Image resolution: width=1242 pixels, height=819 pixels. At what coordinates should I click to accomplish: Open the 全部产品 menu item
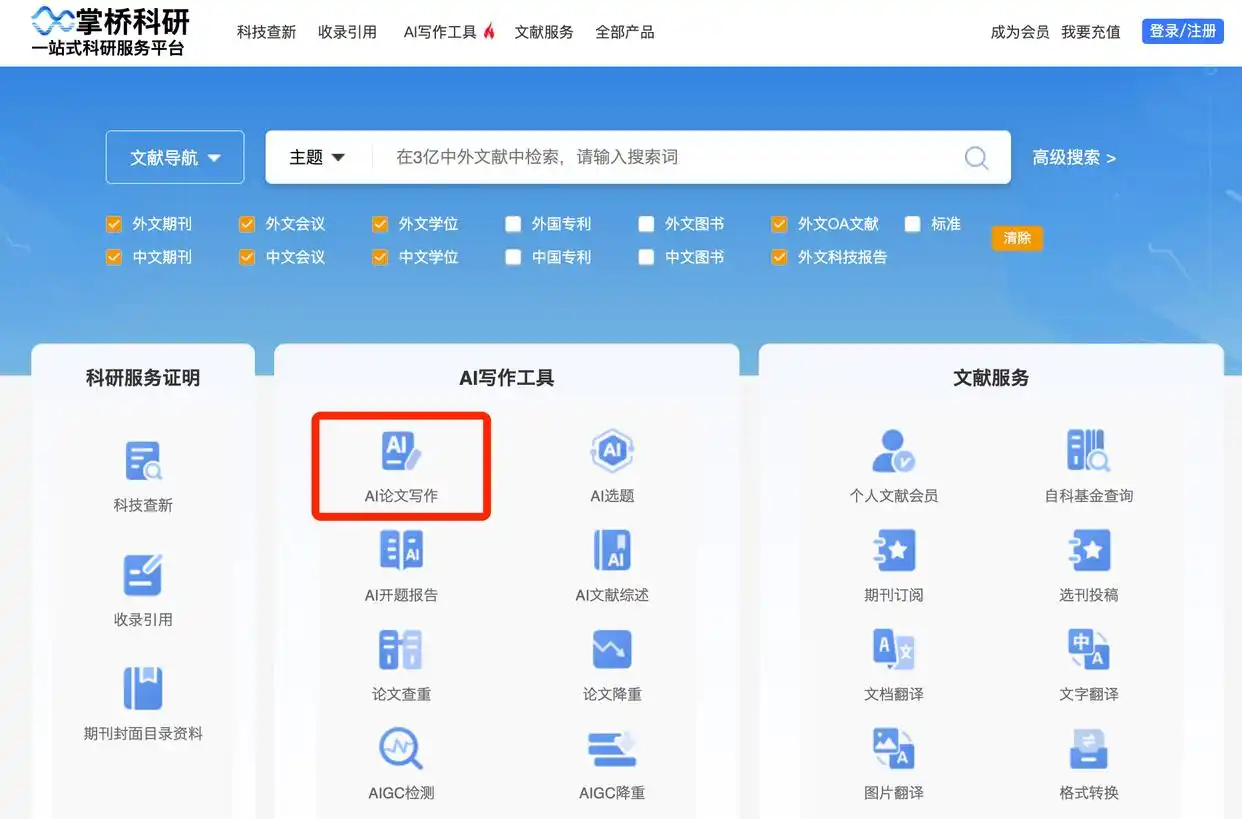[x=625, y=31]
